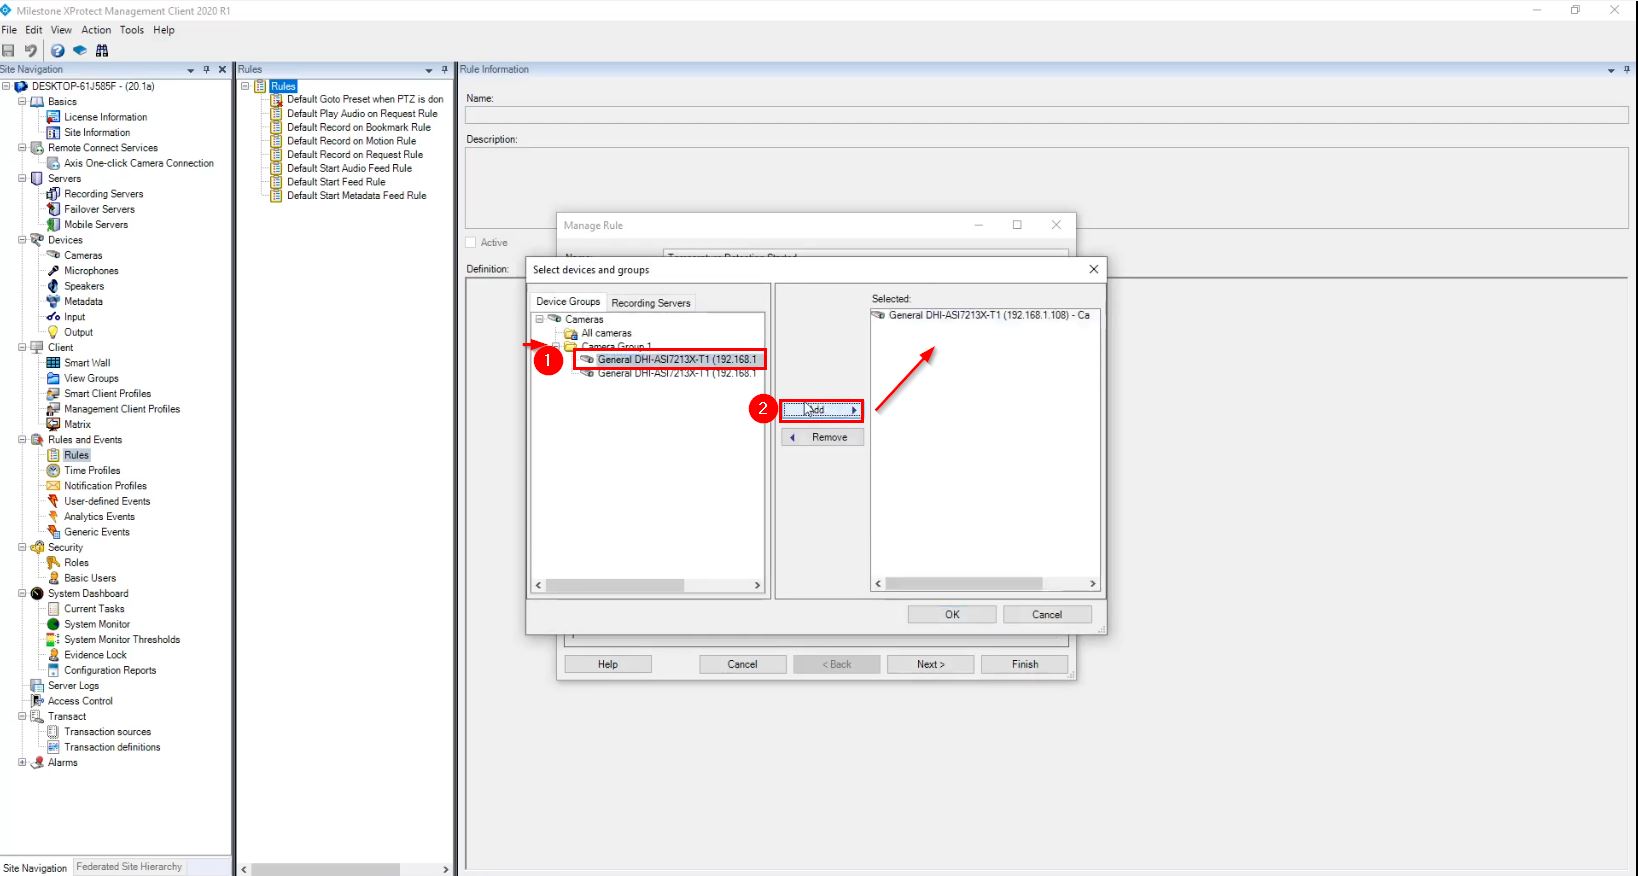This screenshot has width=1638, height=876.
Task: Pin the Site Navigation panel
Action: 207,70
